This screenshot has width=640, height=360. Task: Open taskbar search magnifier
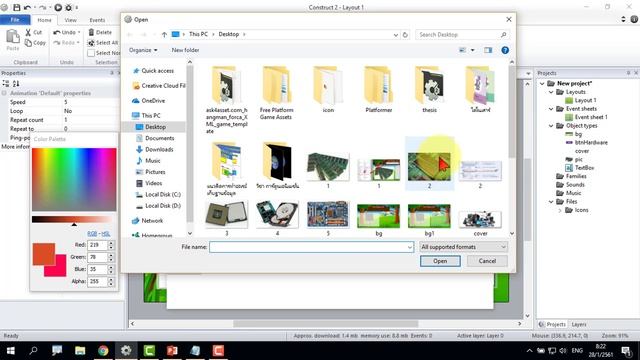click(x=33, y=351)
